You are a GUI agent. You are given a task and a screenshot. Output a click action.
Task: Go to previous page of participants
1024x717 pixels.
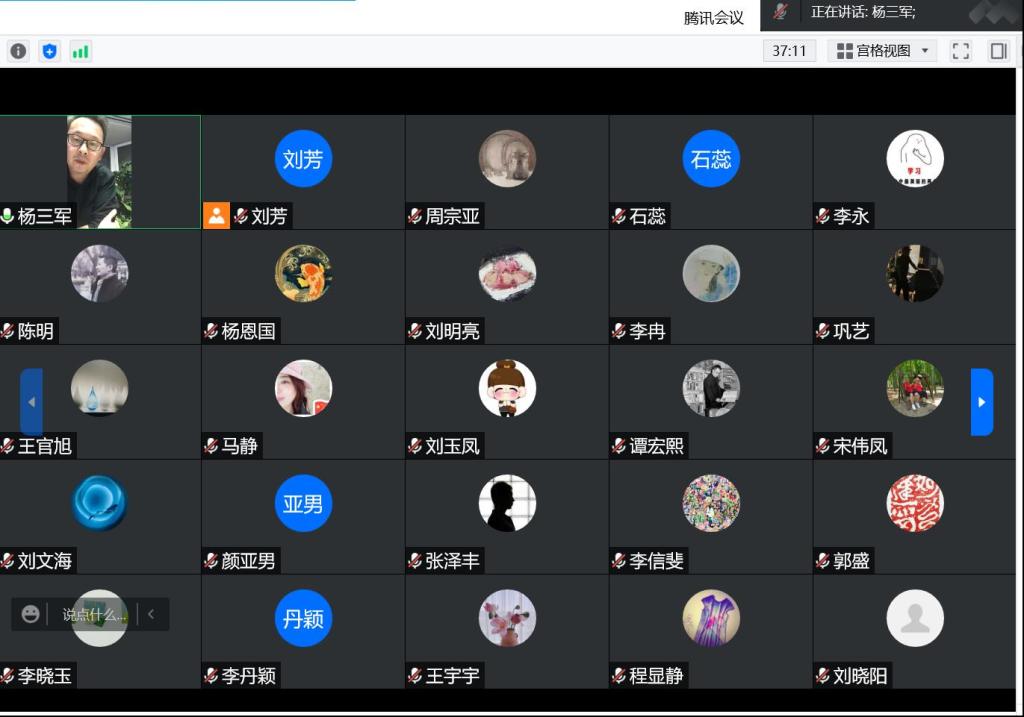31,402
